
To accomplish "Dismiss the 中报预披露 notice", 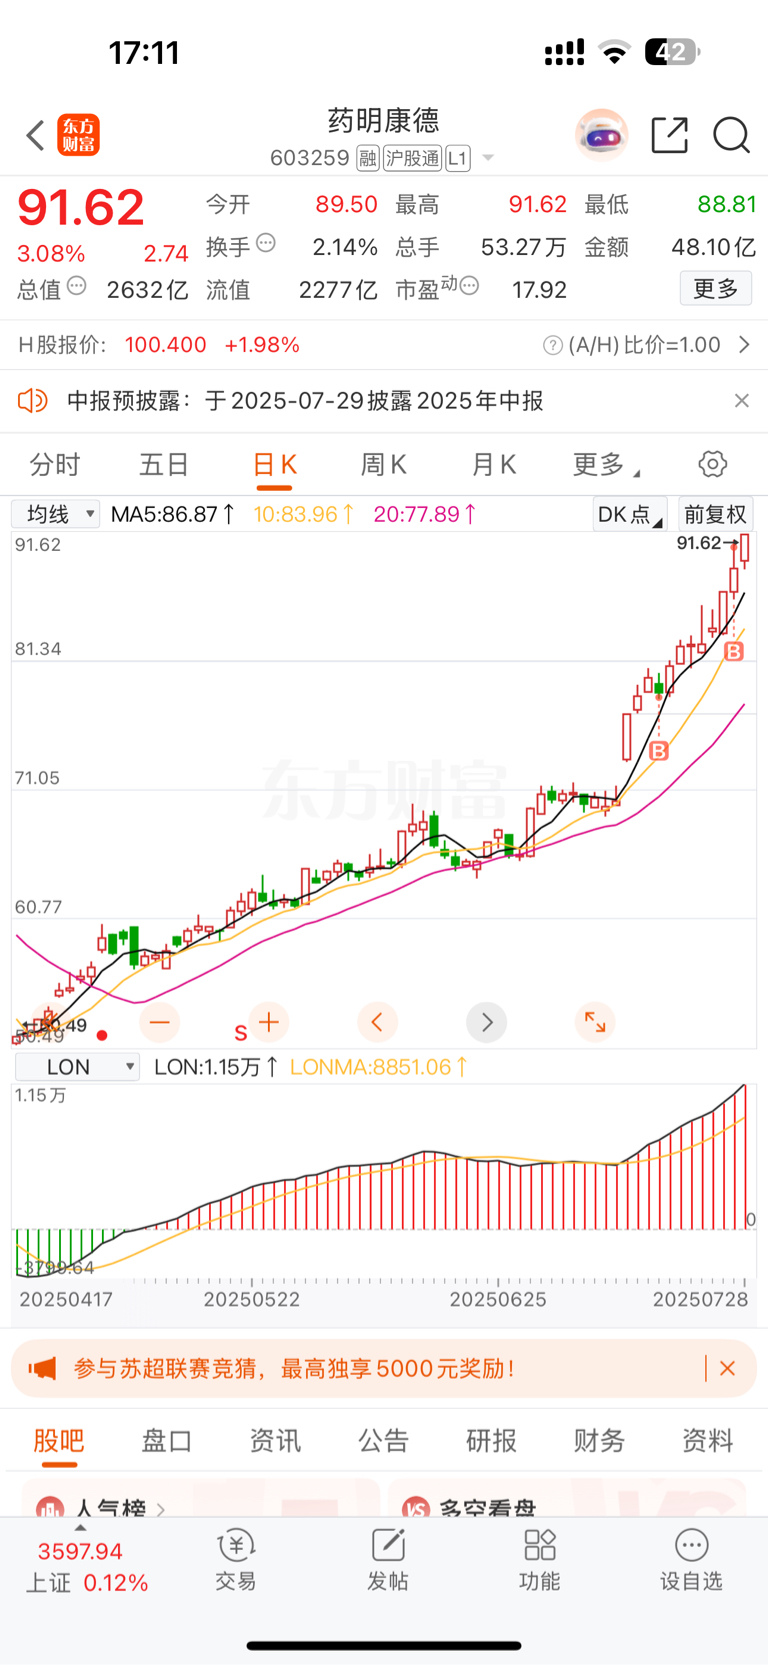I will (741, 401).
